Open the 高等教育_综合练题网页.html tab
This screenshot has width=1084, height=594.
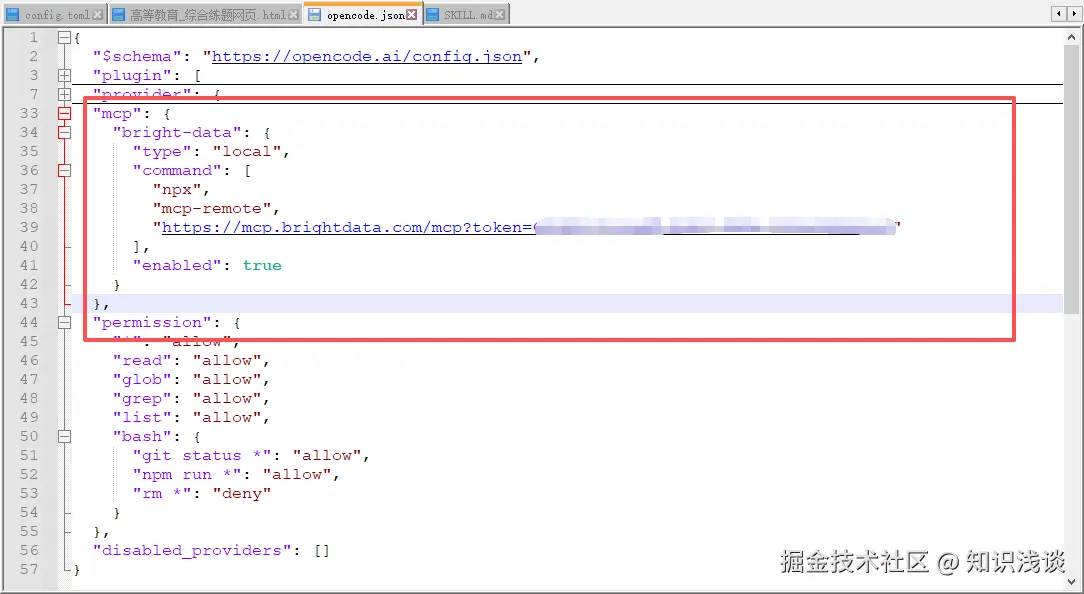click(x=205, y=15)
